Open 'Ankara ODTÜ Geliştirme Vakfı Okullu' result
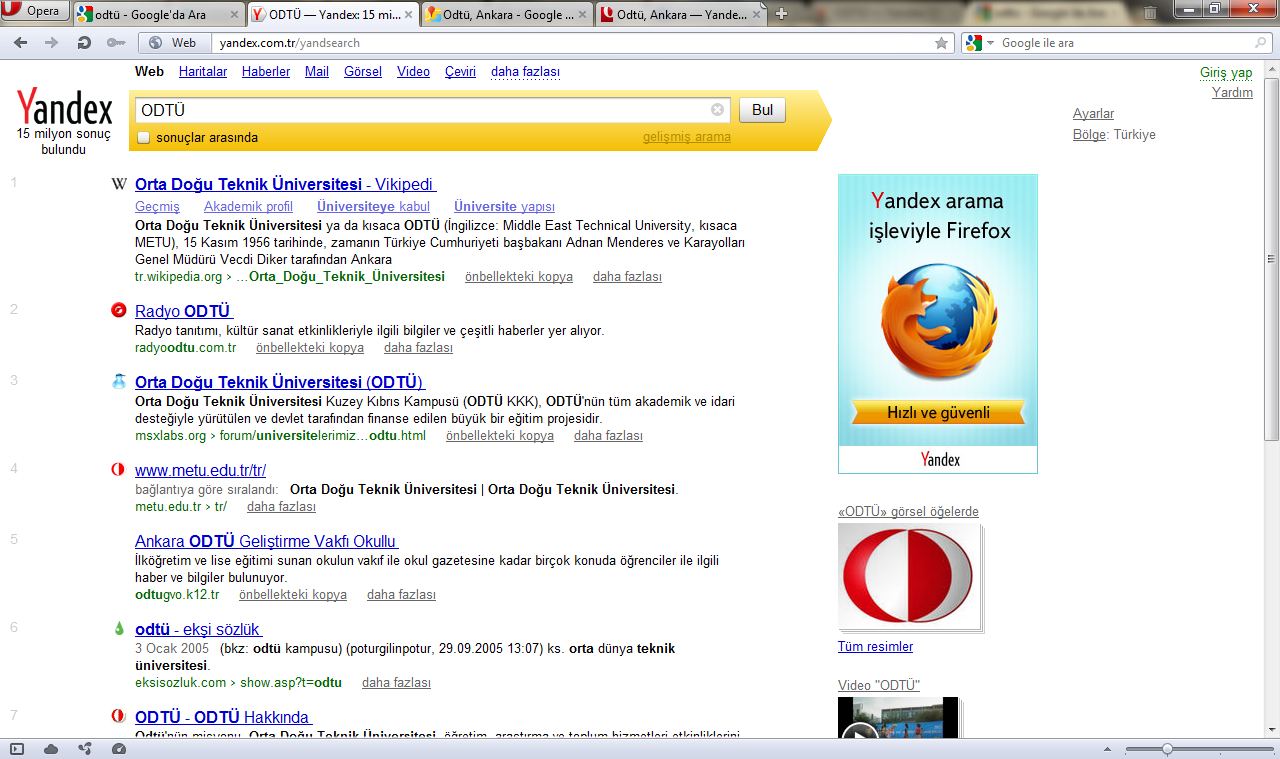Viewport: 1280px width, 759px height. pyautogui.click(x=266, y=541)
